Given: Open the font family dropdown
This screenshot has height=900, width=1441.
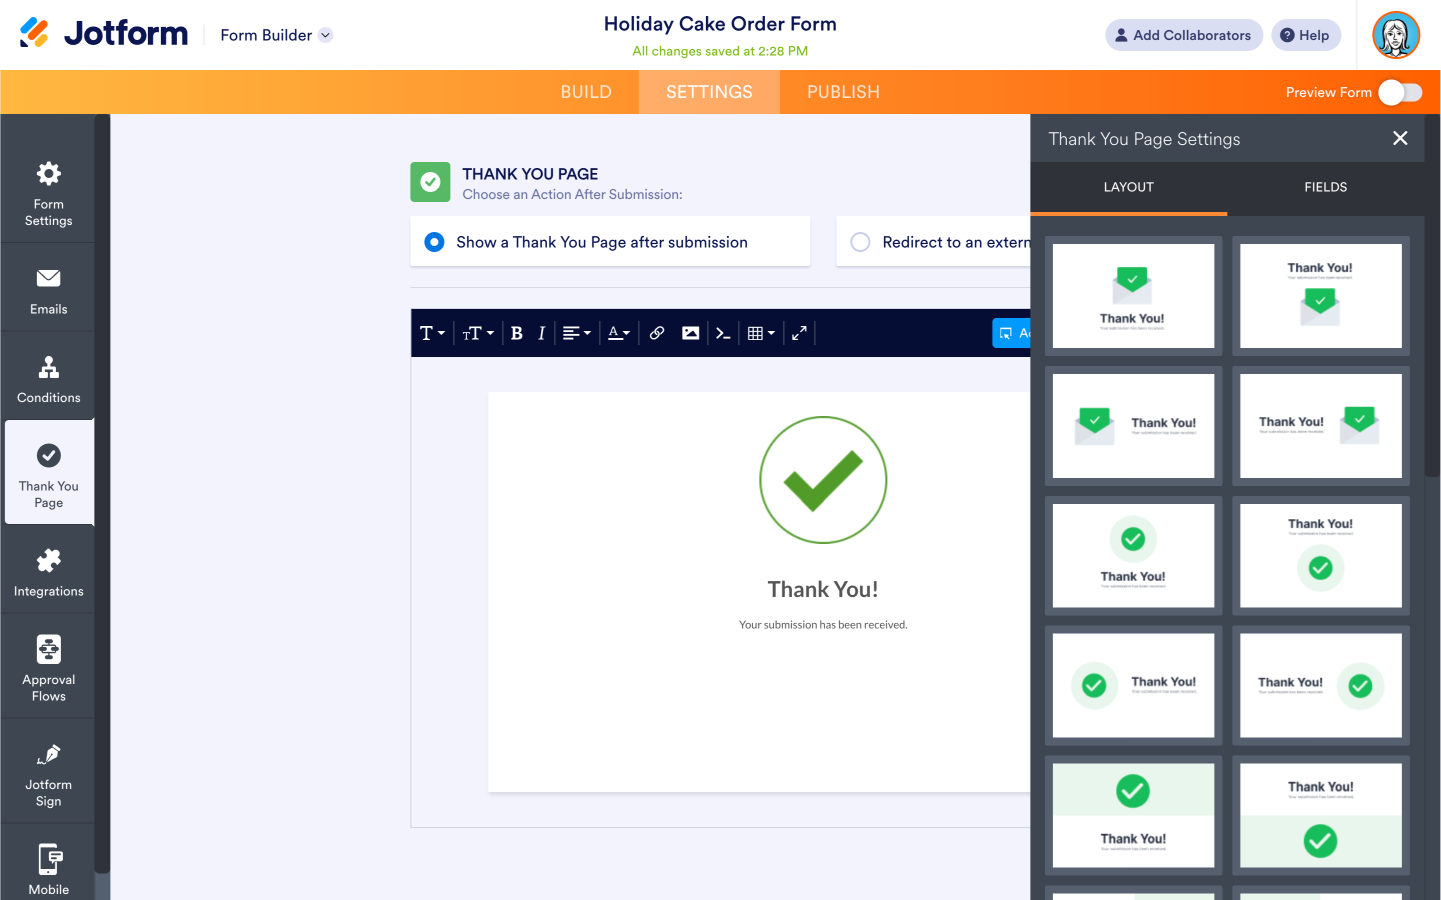Looking at the screenshot, I should pos(432,333).
